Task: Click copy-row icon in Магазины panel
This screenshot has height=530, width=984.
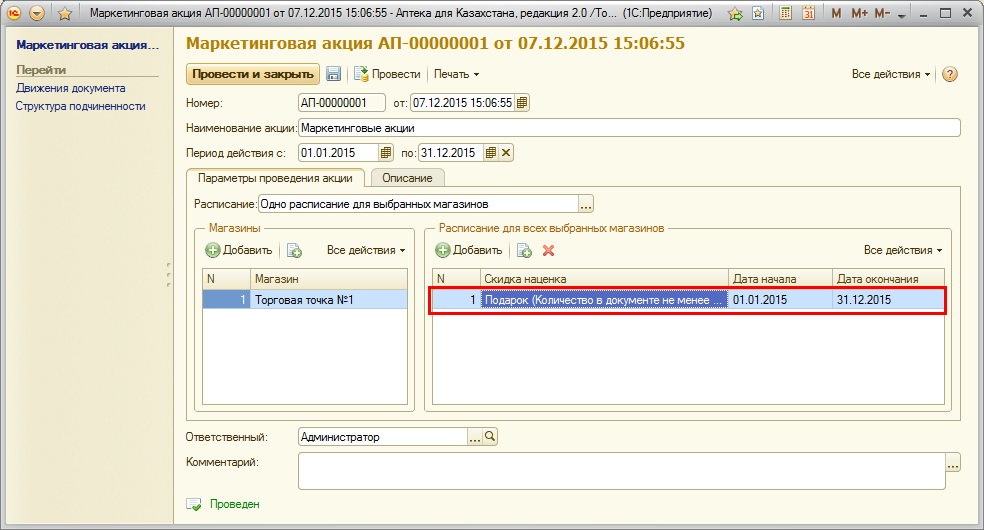Action: tap(294, 250)
